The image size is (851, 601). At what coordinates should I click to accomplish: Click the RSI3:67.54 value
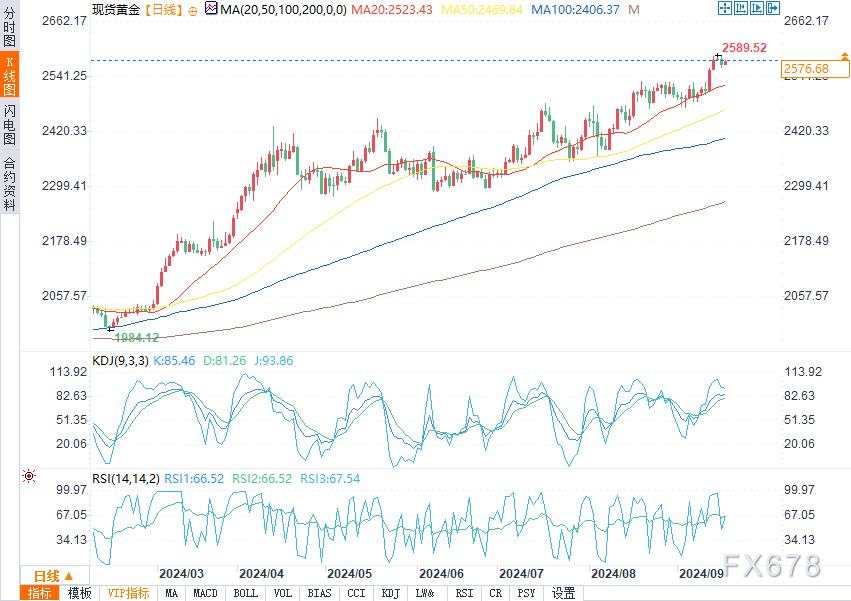click(330, 478)
